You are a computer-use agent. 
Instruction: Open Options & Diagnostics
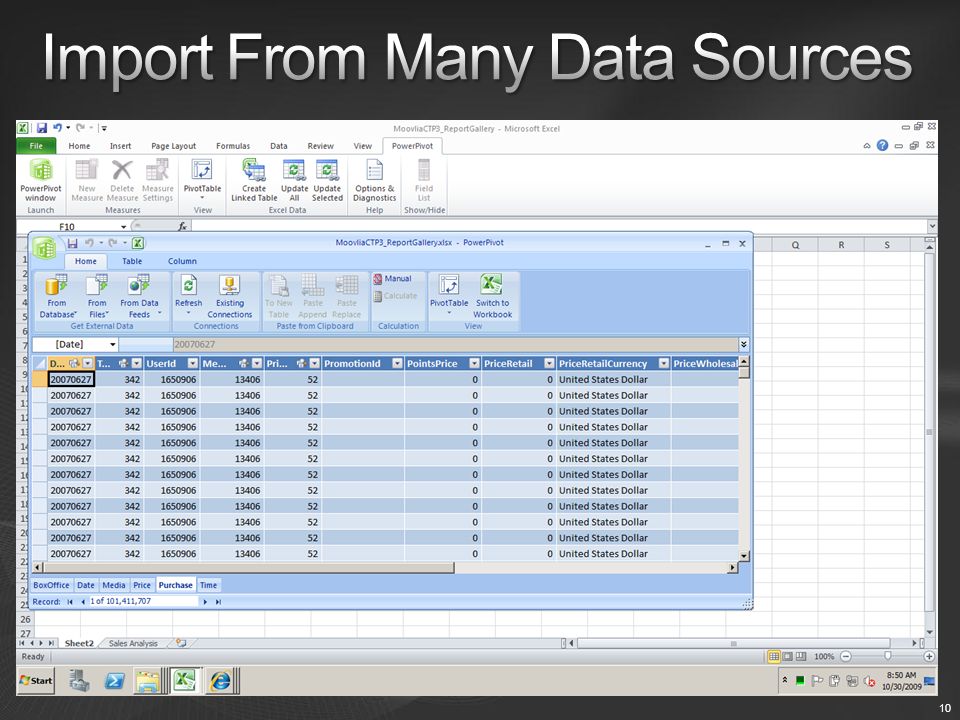(375, 179)
